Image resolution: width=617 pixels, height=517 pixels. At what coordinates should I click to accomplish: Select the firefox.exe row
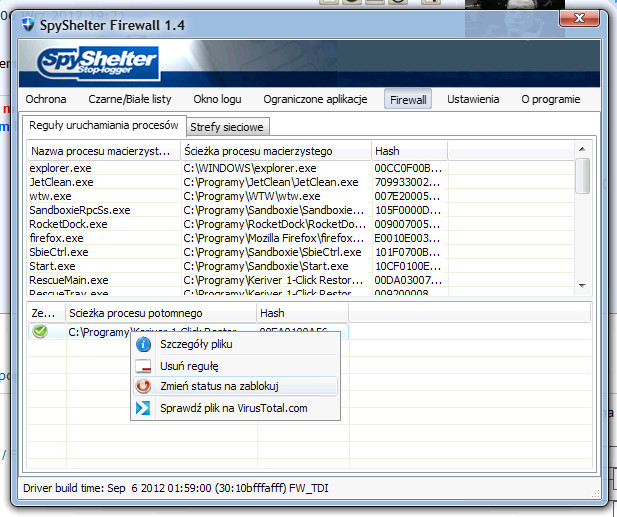pyautogui.click(x=301, y=238)
